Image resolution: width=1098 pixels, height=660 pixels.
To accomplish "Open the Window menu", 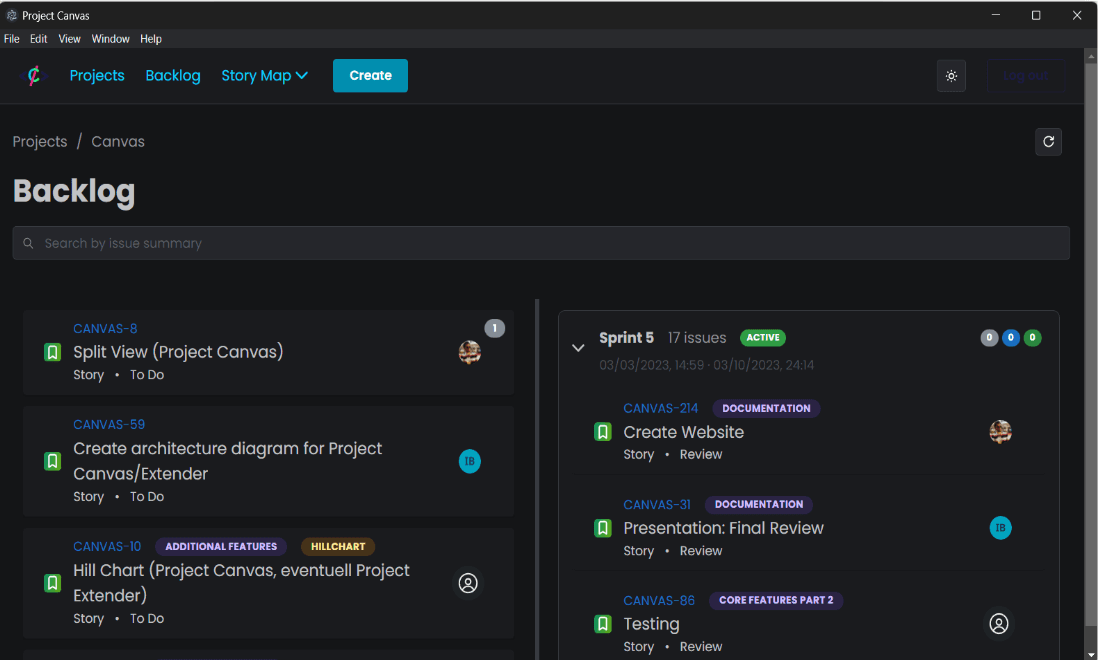I will [110, 38].
